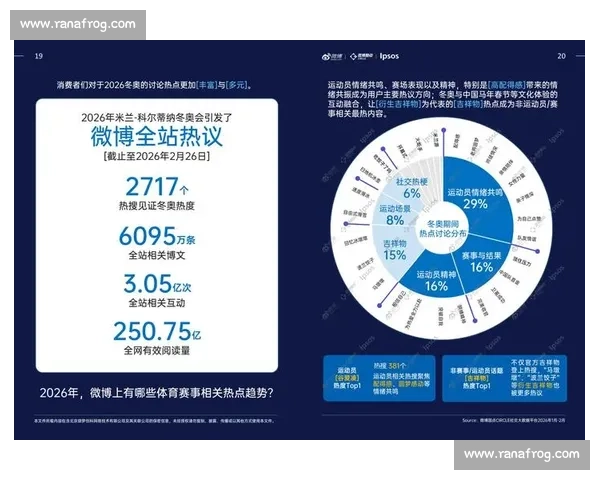Click the '赛事与结果 16%' pie segment
This screenshot has width=600, height=480.
click(481, 262)
